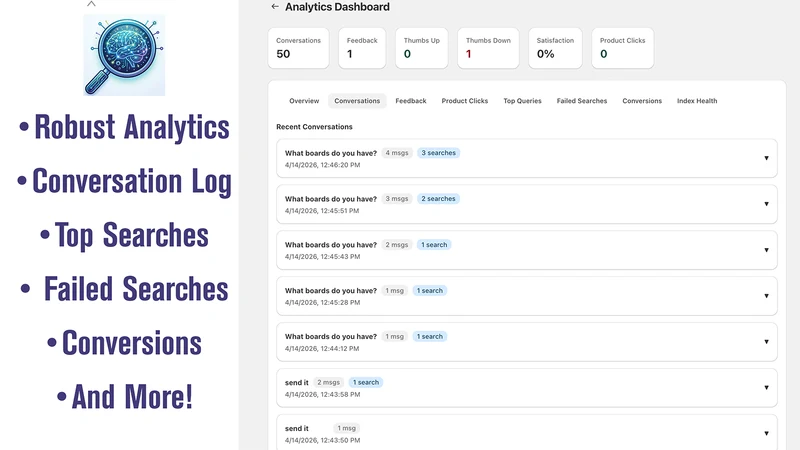
Task: Click the Analytics Dashboard title
Action: [337, 7]
